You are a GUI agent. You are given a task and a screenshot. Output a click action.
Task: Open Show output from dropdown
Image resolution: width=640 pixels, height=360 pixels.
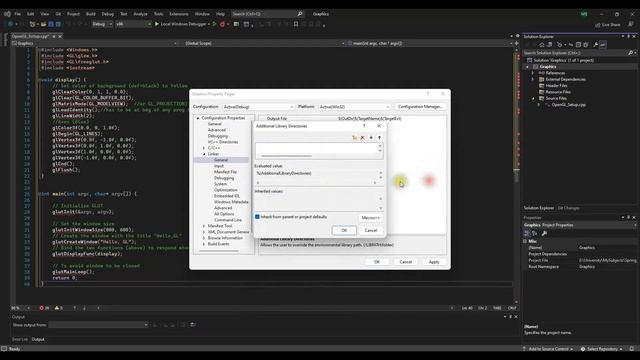pos(98,325)
